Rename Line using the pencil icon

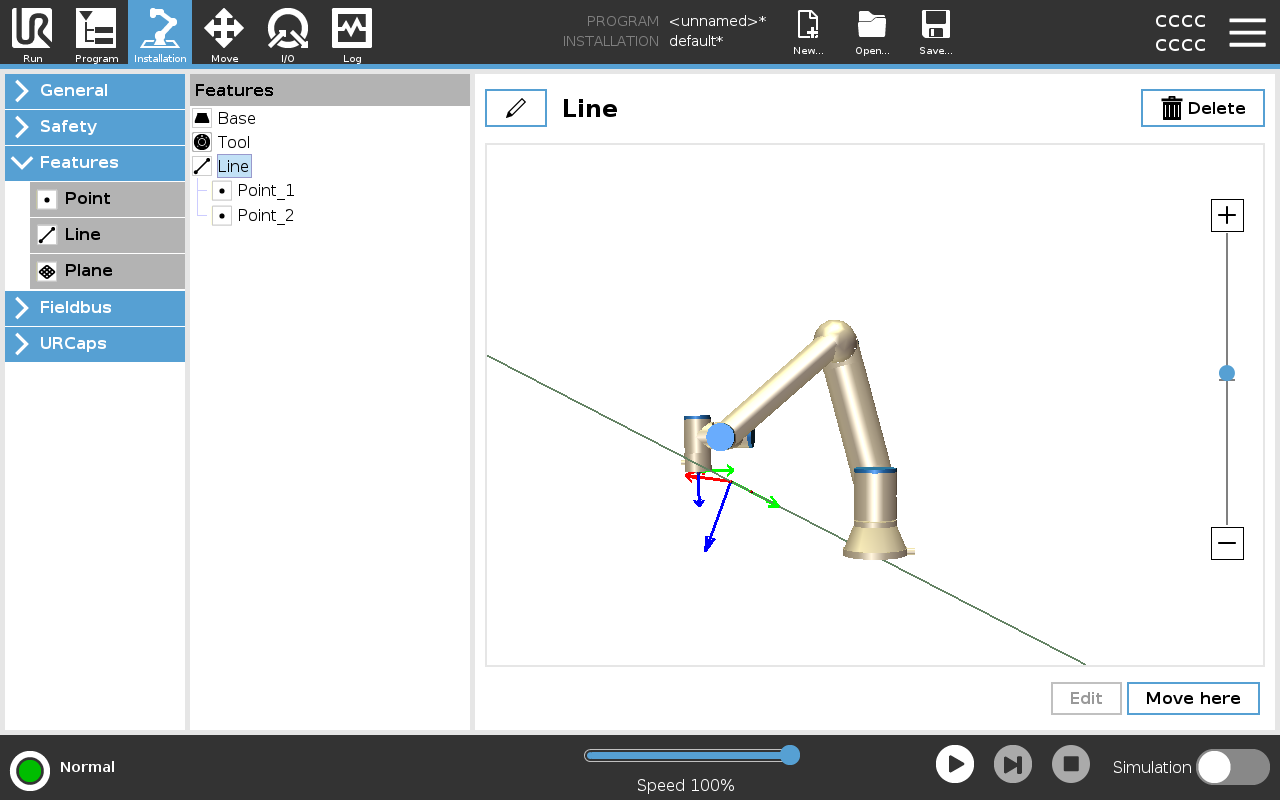[x=516, y=108]
